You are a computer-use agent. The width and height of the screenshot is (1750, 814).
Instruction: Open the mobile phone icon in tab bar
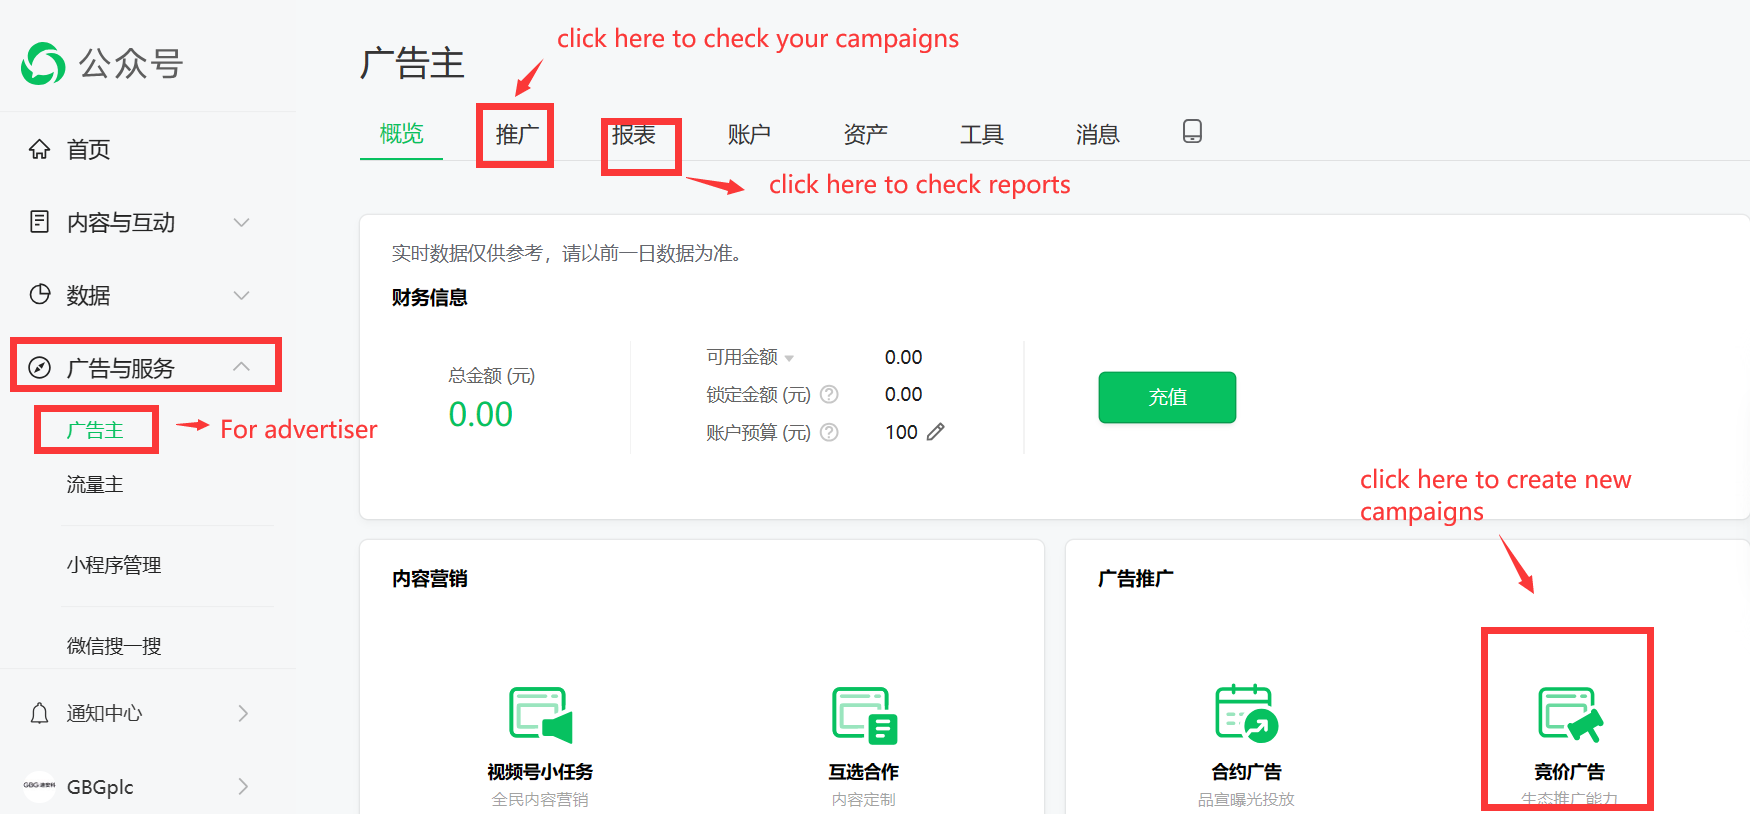coord(1192,132)
